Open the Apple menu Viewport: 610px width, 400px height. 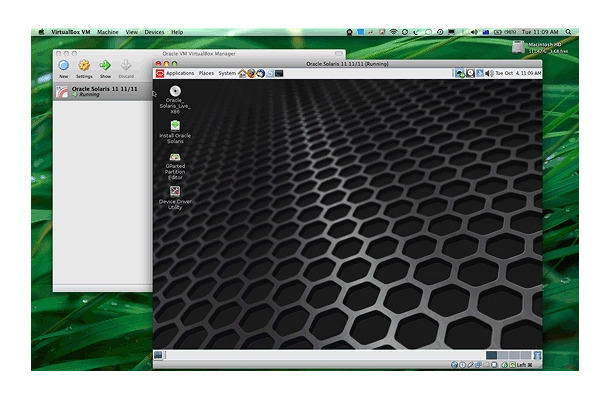(41, 32)
